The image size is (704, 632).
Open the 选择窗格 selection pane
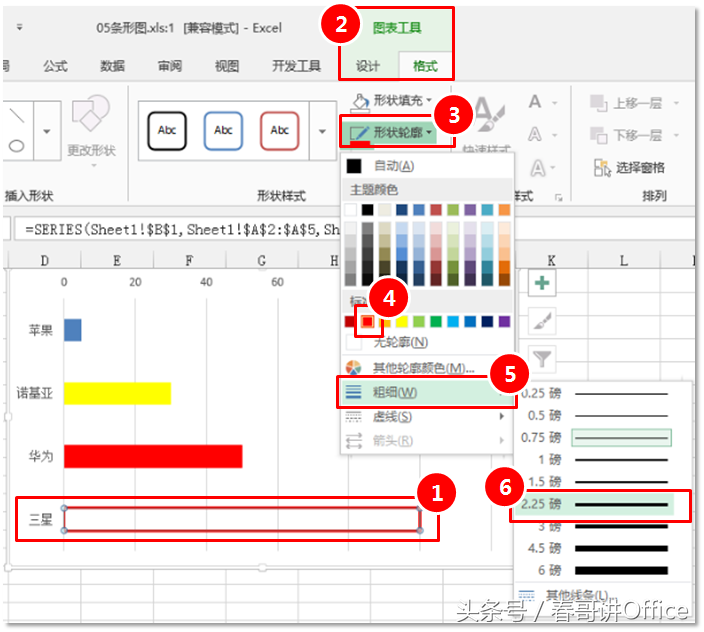(x=629, y=168)
